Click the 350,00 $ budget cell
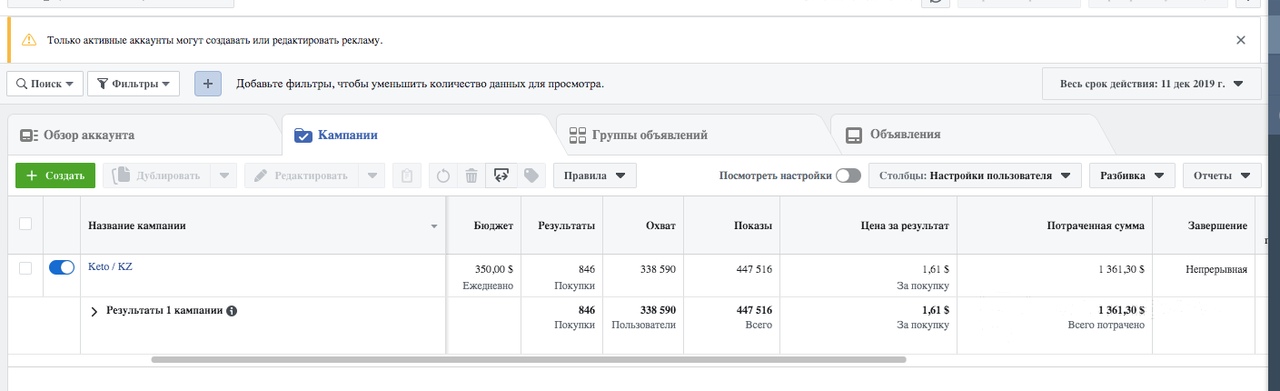Screen dimensions: 1280x391 (484, 276)
